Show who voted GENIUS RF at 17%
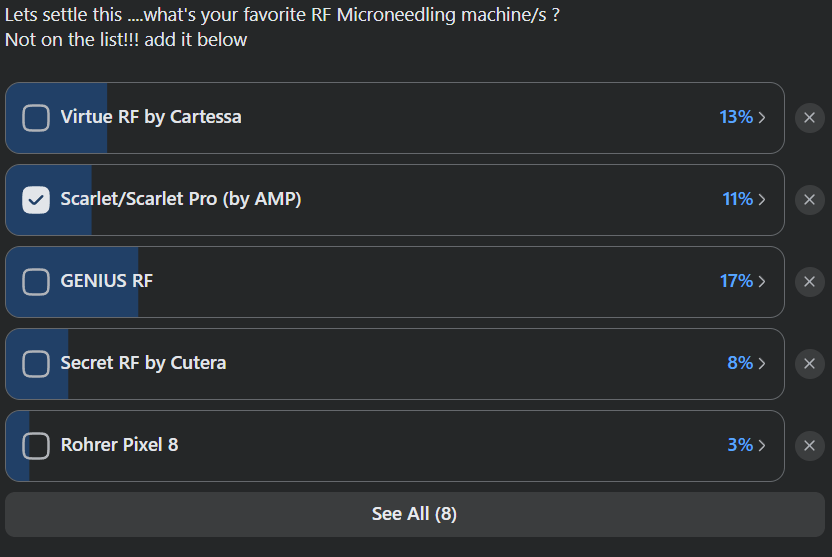The height and width of the screenshot is (557, 832). (743, 282)
